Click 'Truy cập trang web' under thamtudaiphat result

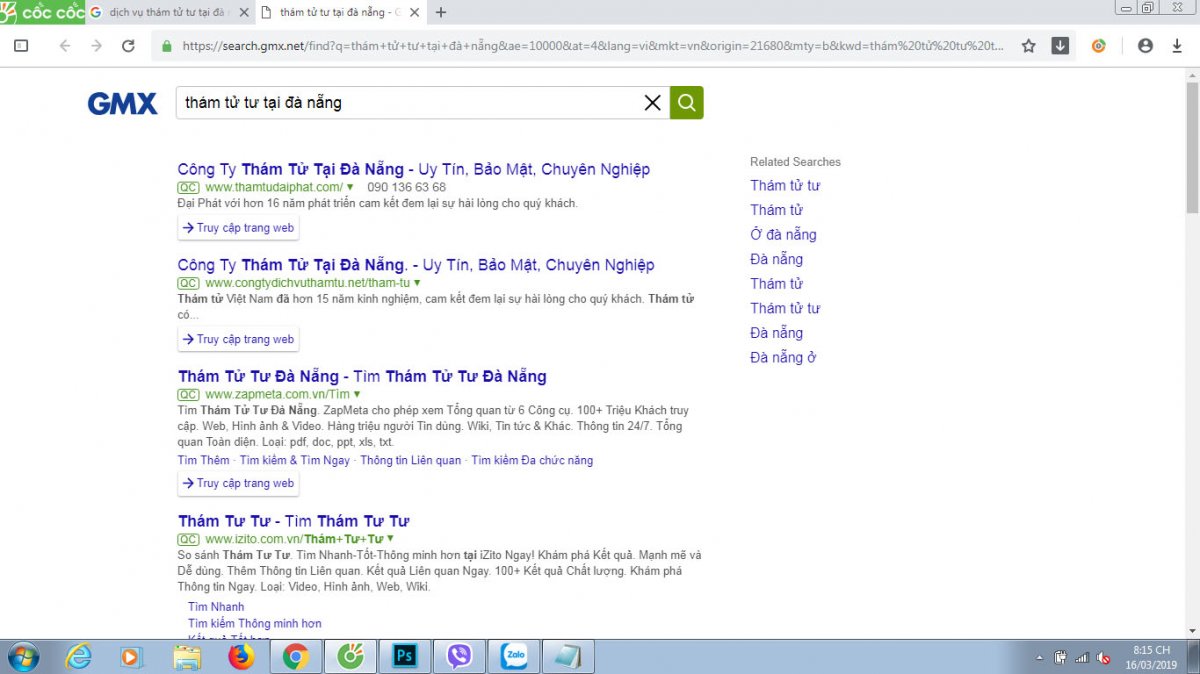pos(238,228)
